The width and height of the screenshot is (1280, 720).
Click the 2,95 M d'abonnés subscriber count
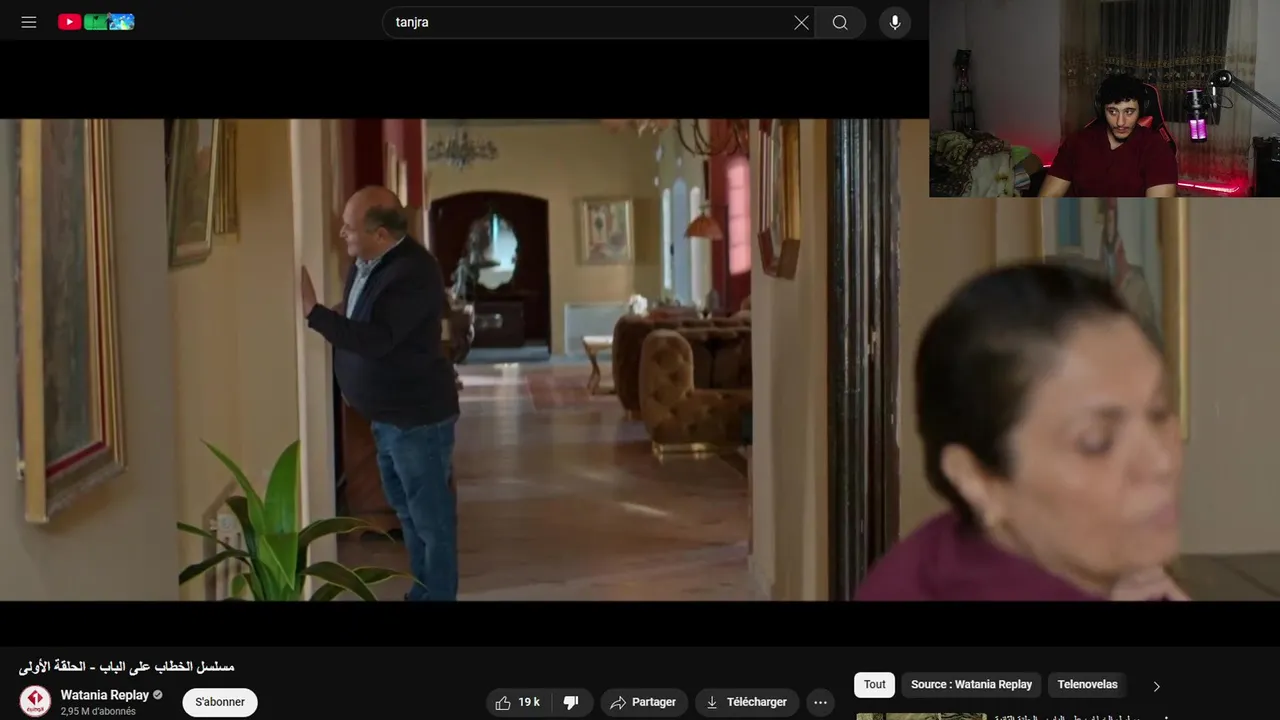coord(98,712)
